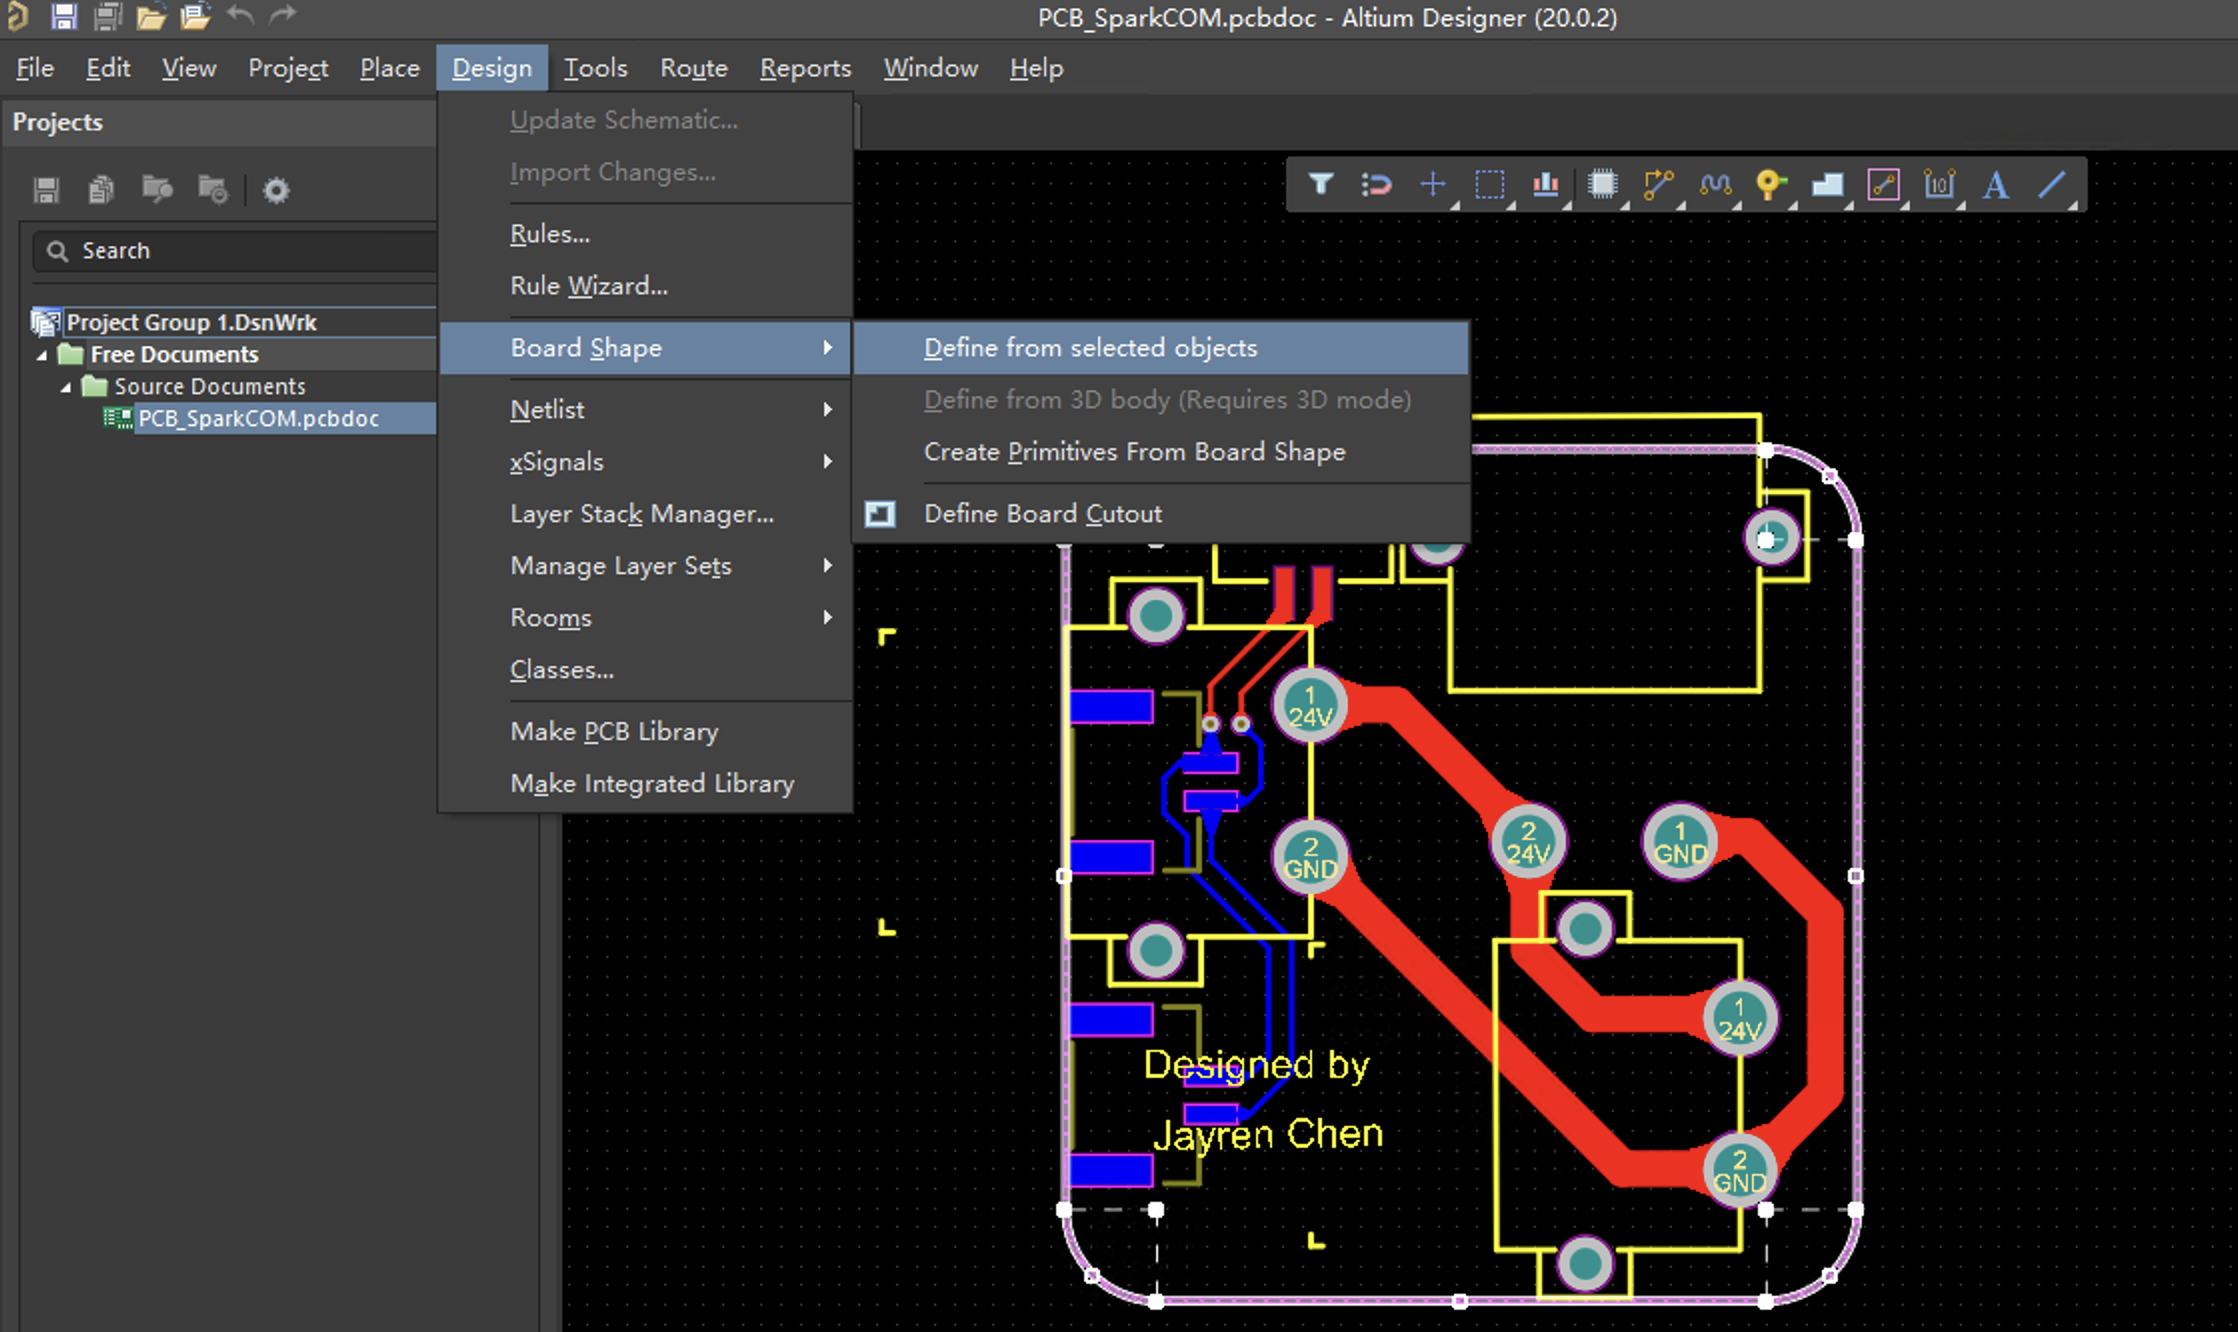Choose Create Primitives From Board Shape
Screen dimensions: 2238x1332
point(1161,452)
